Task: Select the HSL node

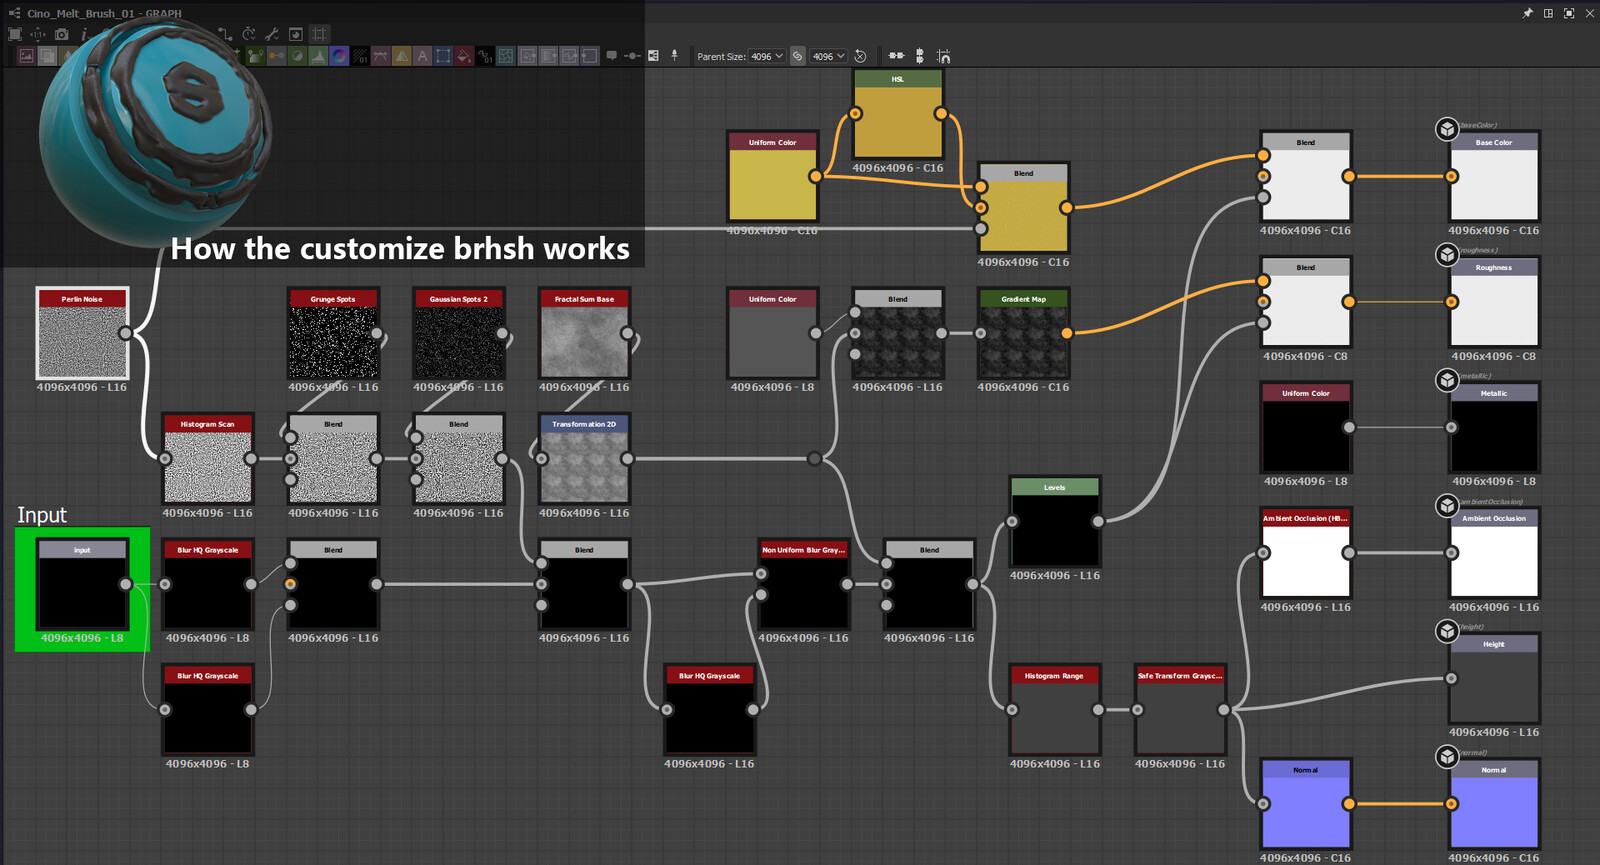Action: tap(898, 114)
